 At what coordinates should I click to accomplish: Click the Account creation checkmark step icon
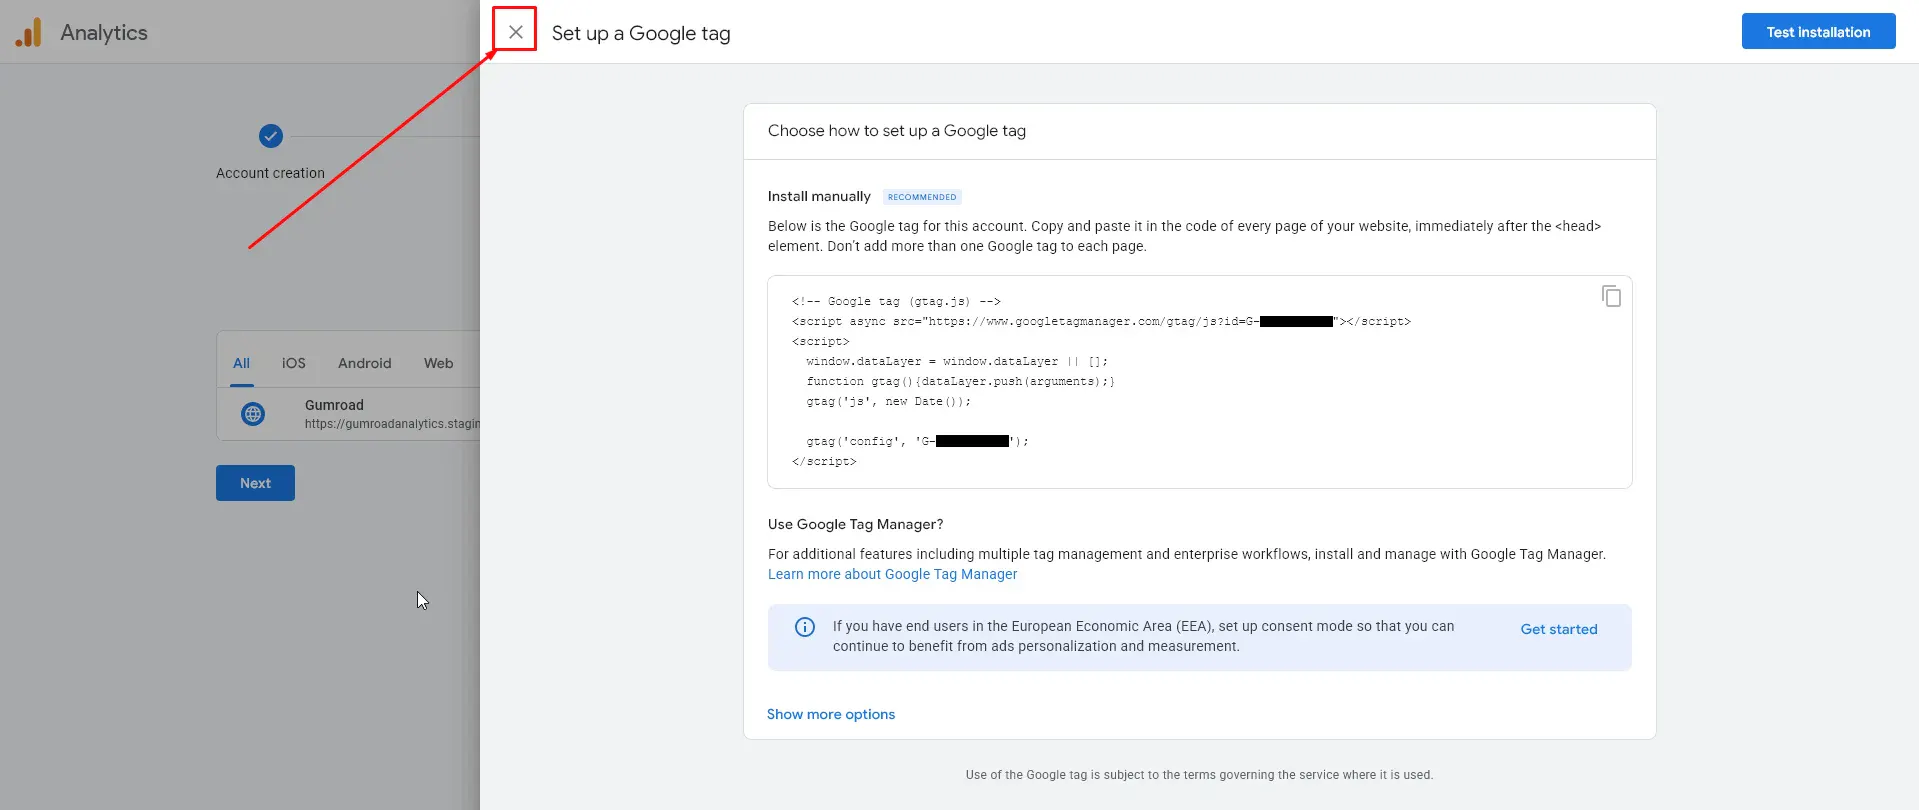pyautogui.click(x=271, y=136)
